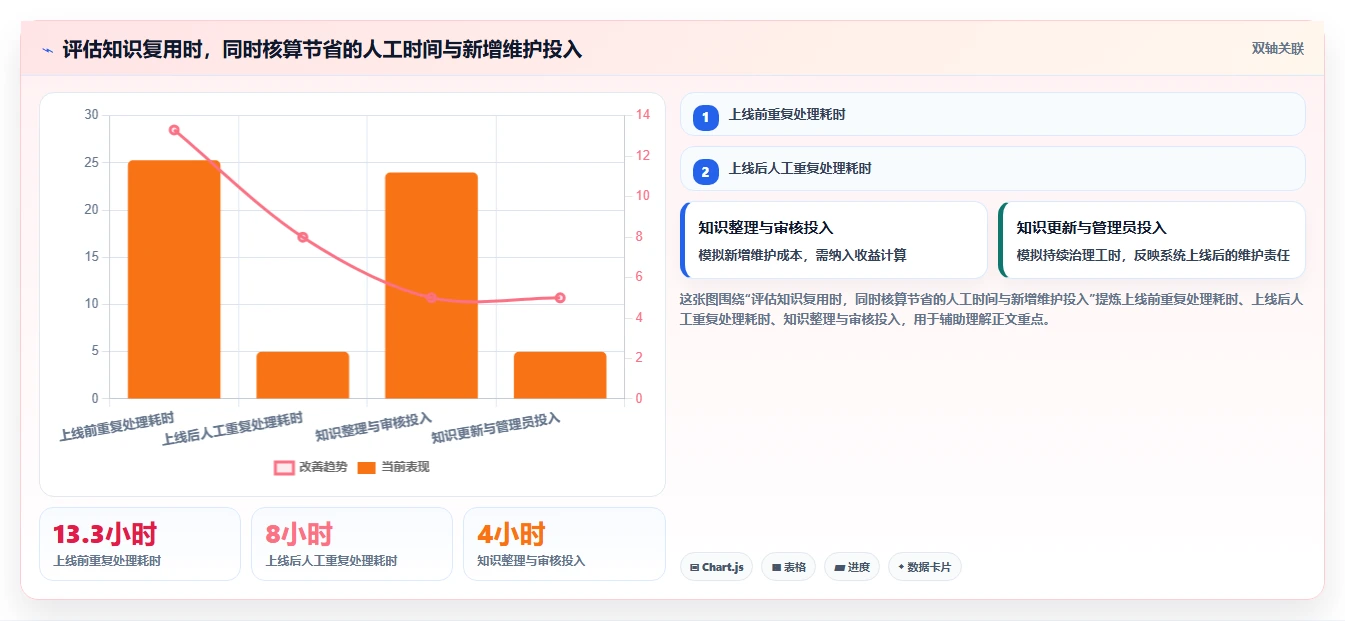Click x-axis label 知识更新与管理员投入

tap(496, 429)
